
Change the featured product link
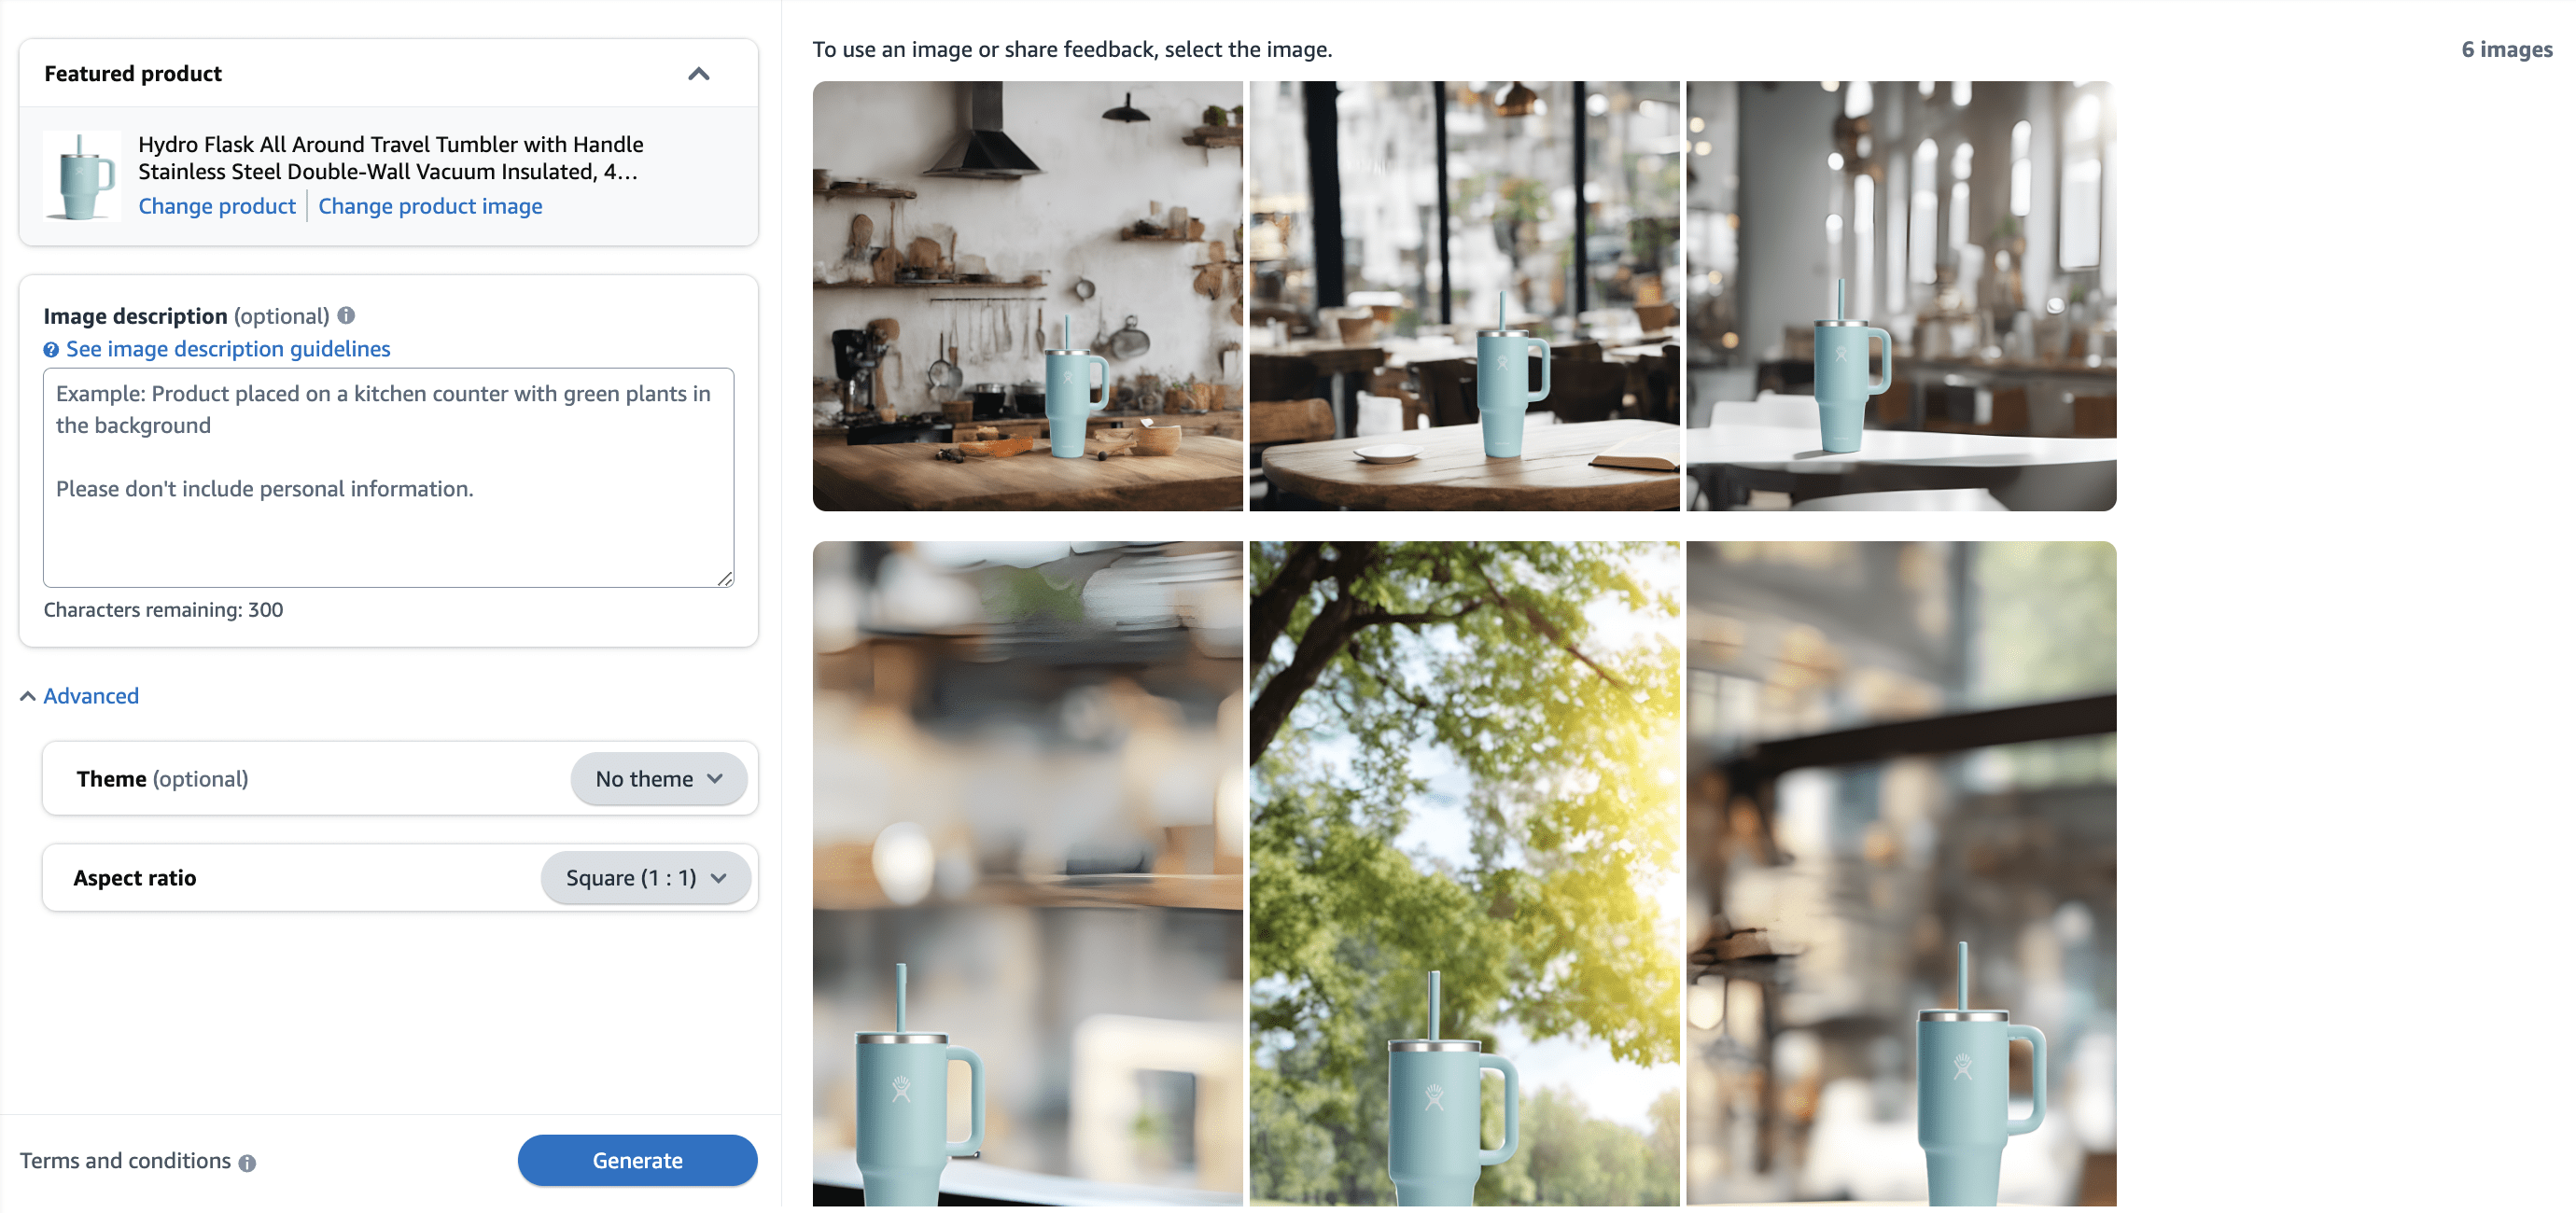tap(217, 205)
